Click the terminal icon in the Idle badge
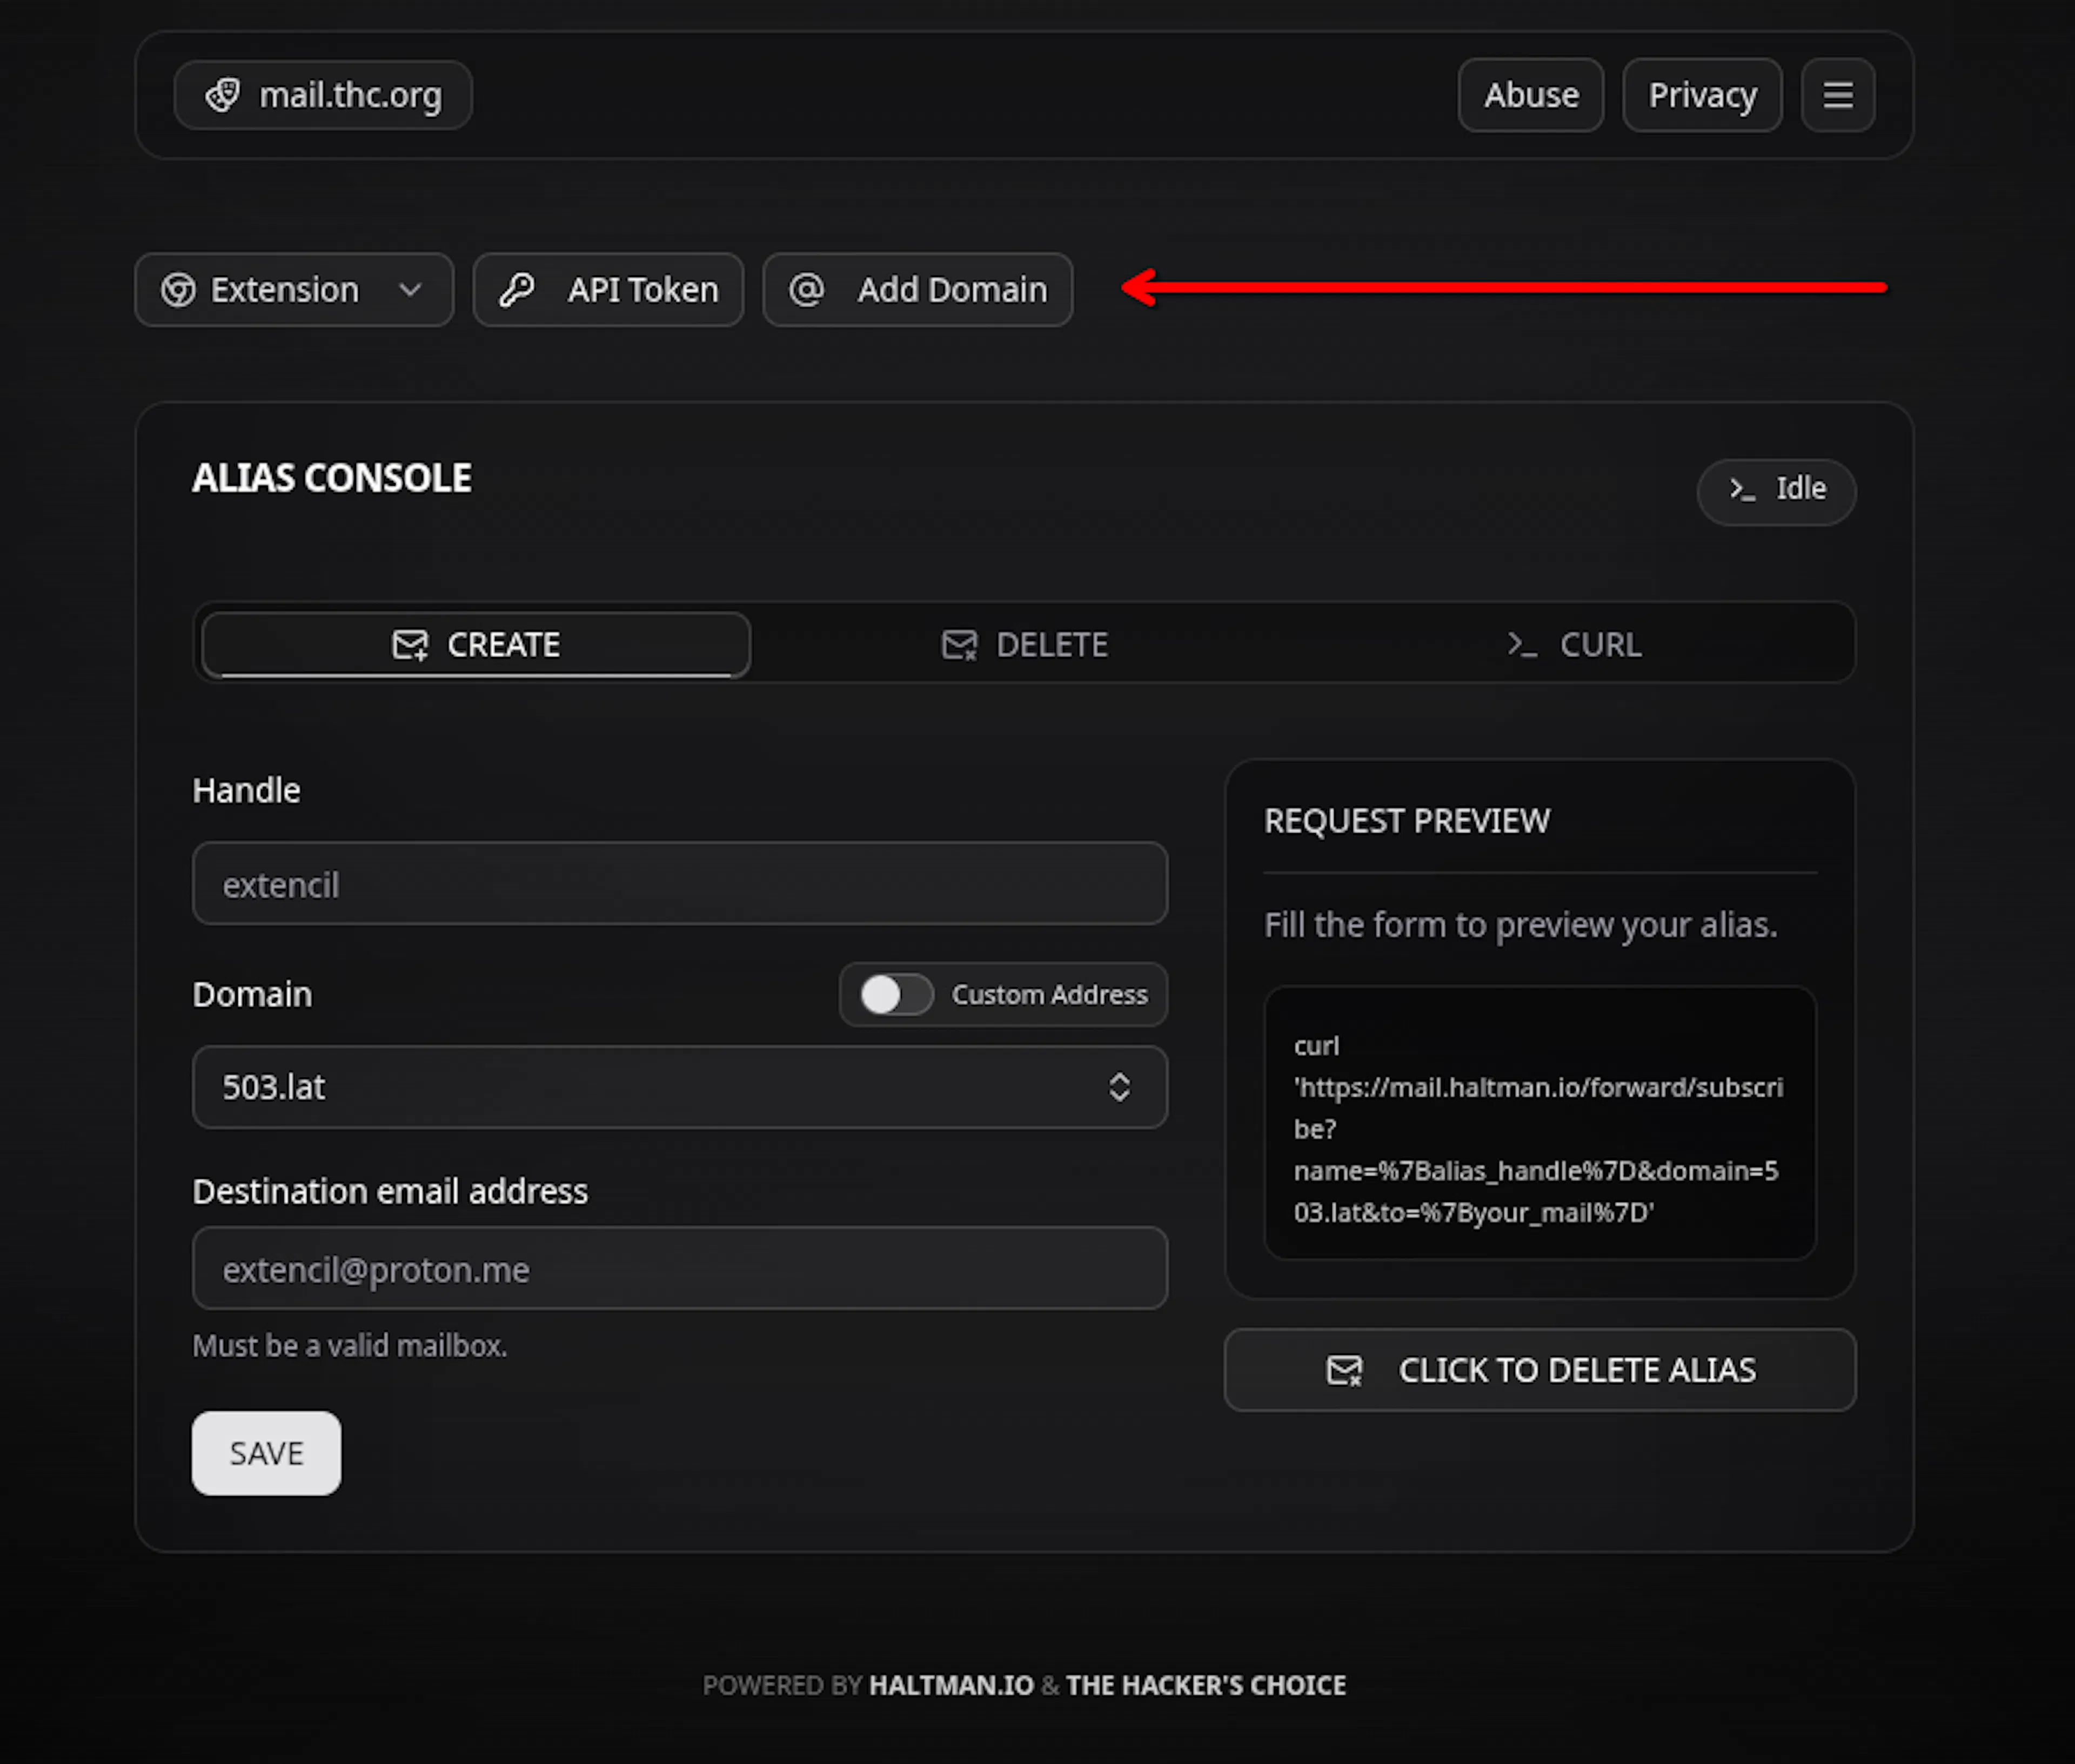 [x=1742, y=489]
